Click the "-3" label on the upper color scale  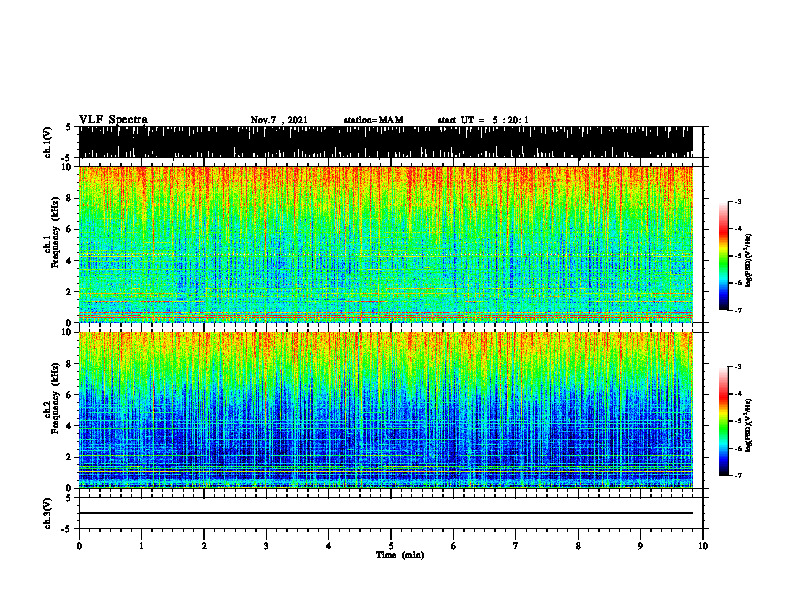[x=738, y=201]
